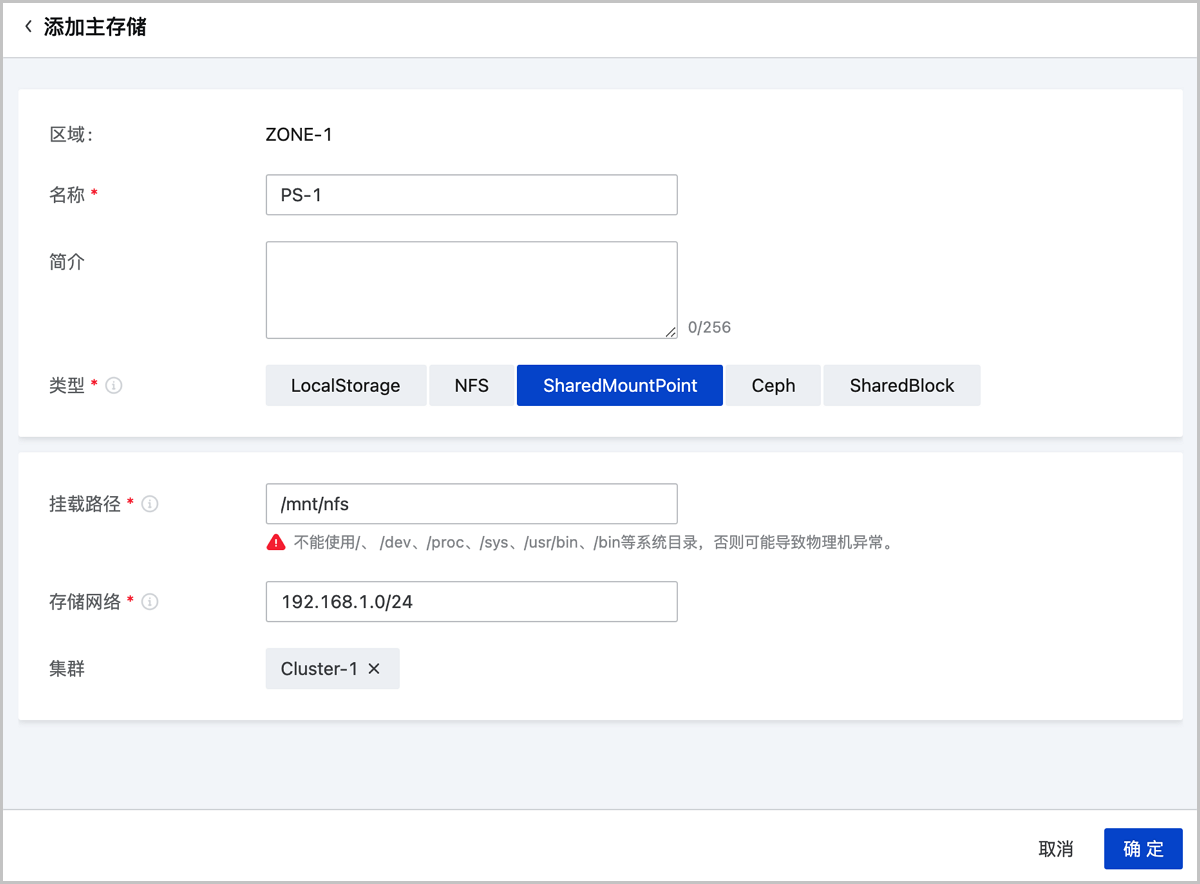Select NFS storage type
The image size is (1200, 884).
[471, 386]
